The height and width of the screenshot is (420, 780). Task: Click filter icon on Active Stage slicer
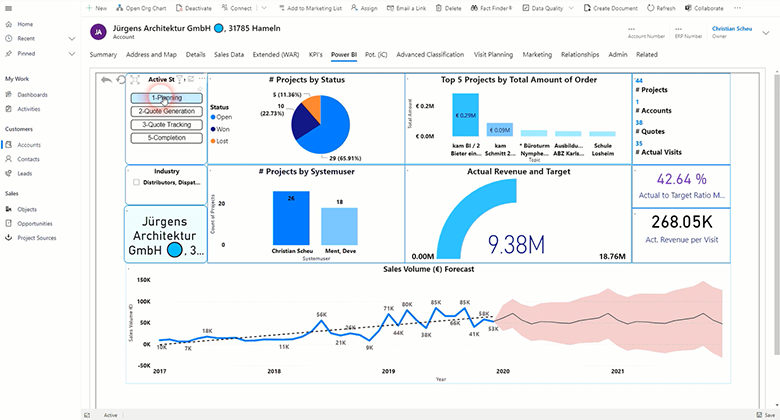pyautogui.click(x=180, y=79)
